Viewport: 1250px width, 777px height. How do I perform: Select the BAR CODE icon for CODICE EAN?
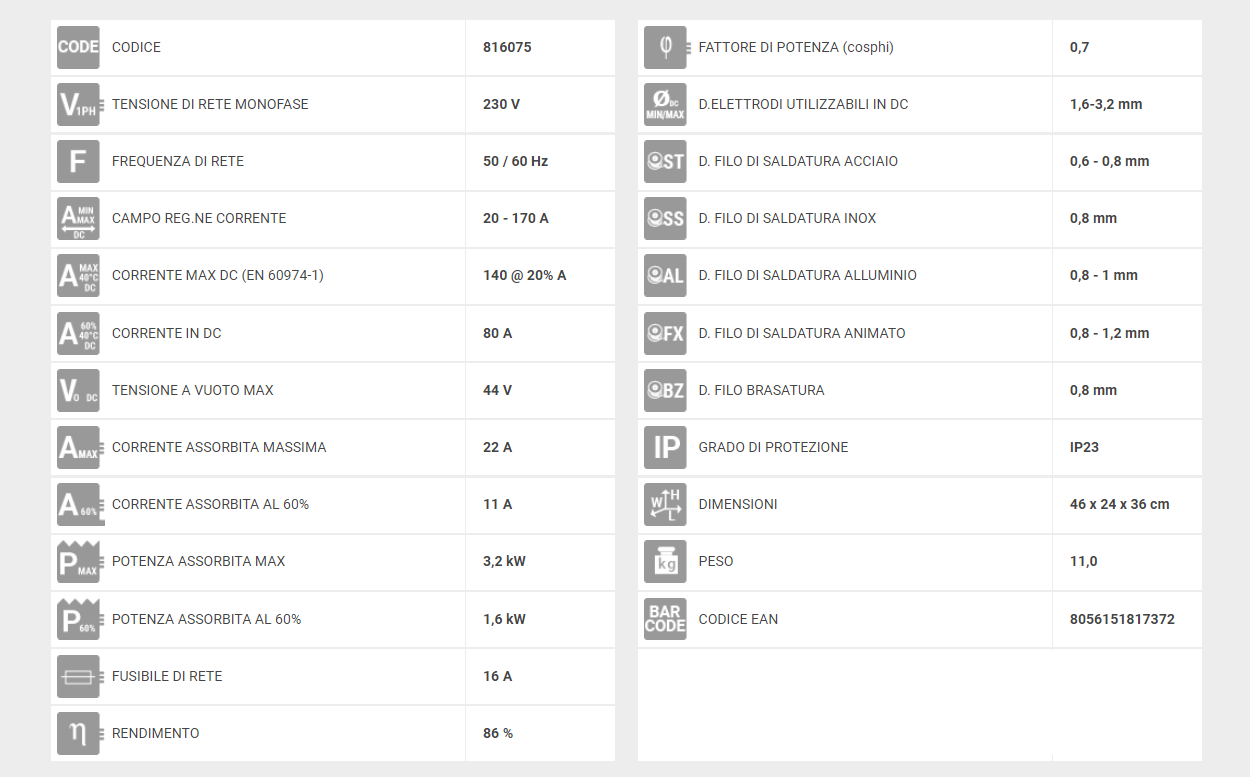(665, 619)
